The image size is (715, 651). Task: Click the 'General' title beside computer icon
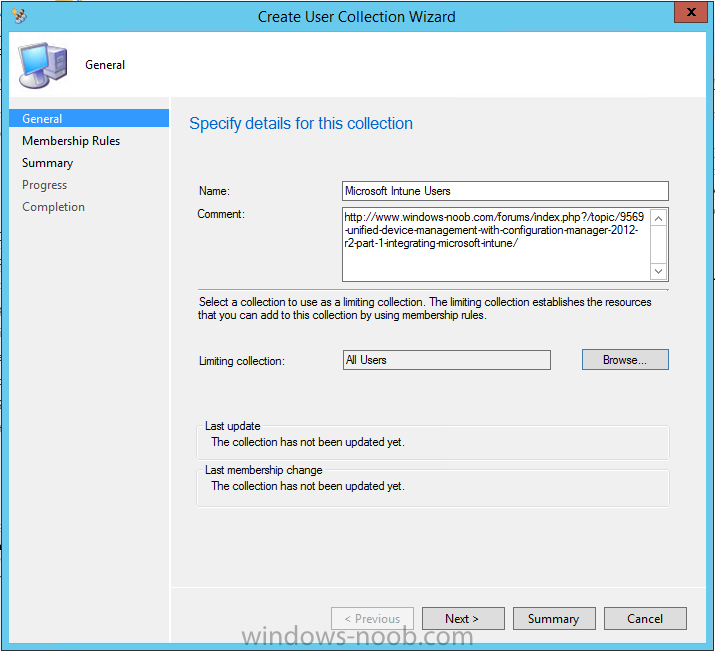click(105, 65)
